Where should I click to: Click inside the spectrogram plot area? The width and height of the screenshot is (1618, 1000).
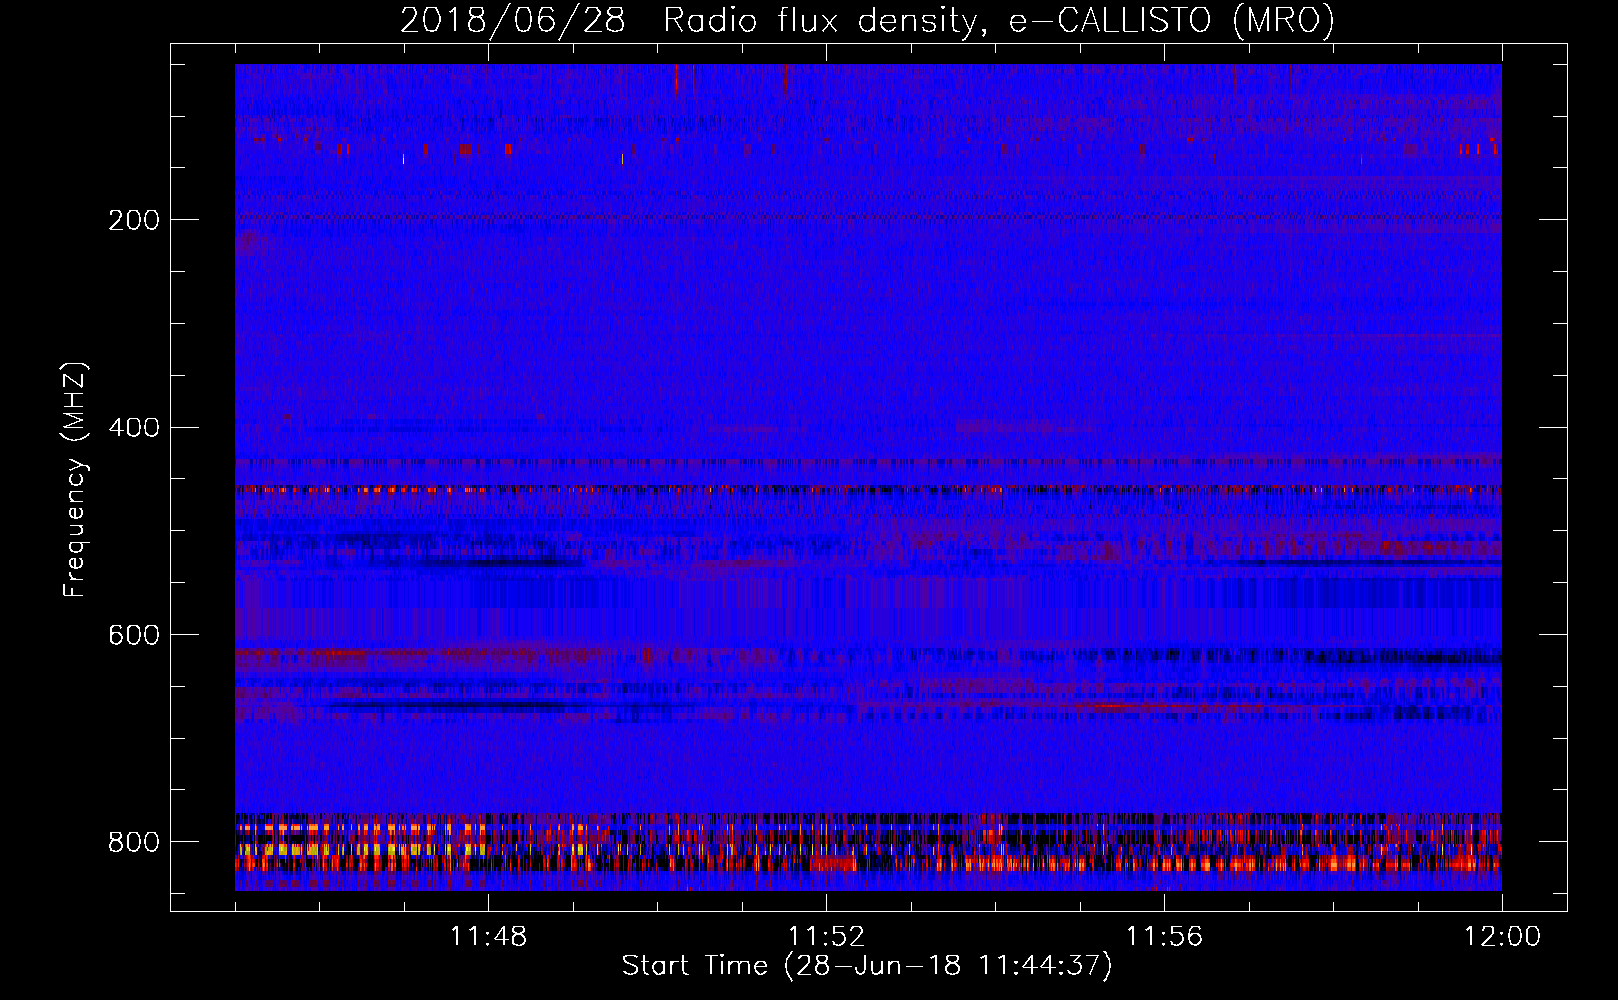click(x=868, y=477)
